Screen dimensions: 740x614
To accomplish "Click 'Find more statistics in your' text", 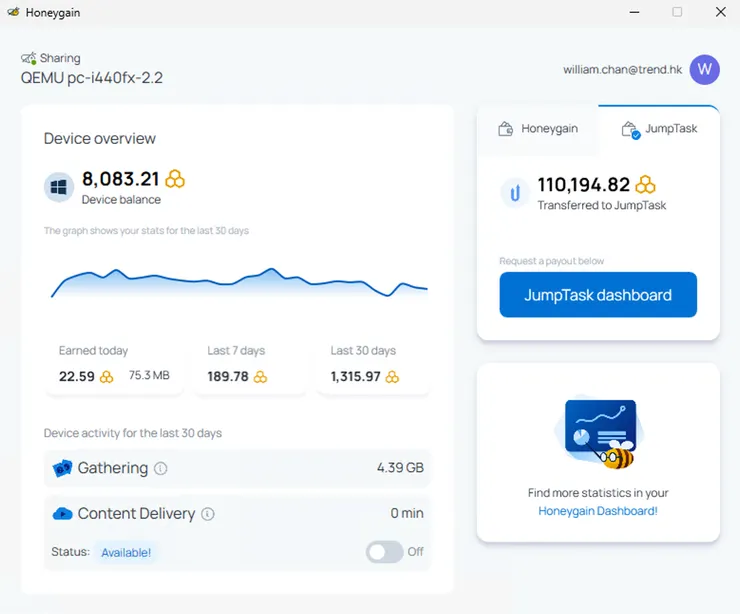I will (x=598, y=493).
